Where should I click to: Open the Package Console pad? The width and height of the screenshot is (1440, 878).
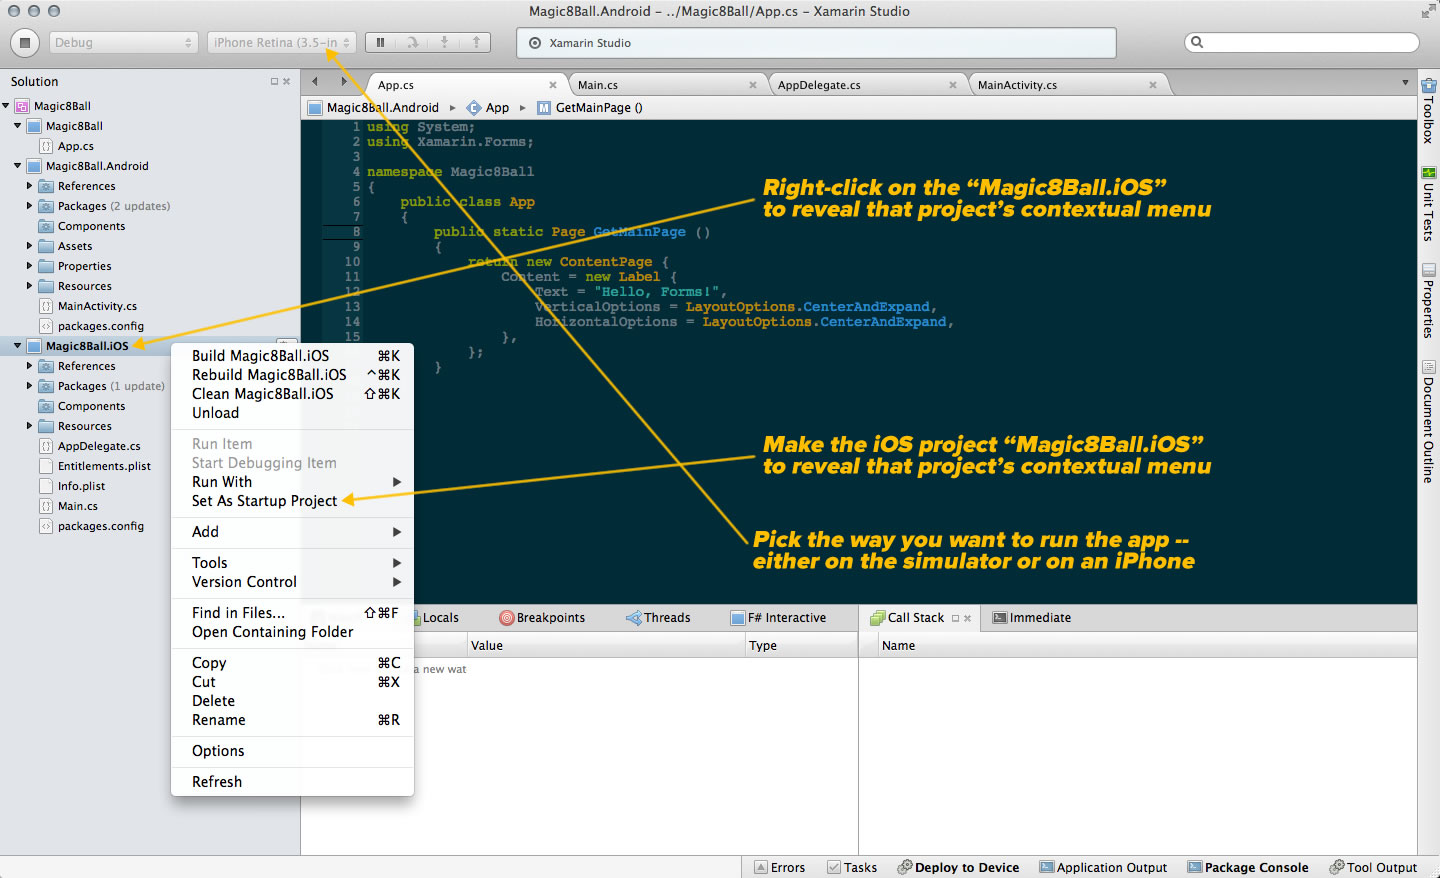1247,867
